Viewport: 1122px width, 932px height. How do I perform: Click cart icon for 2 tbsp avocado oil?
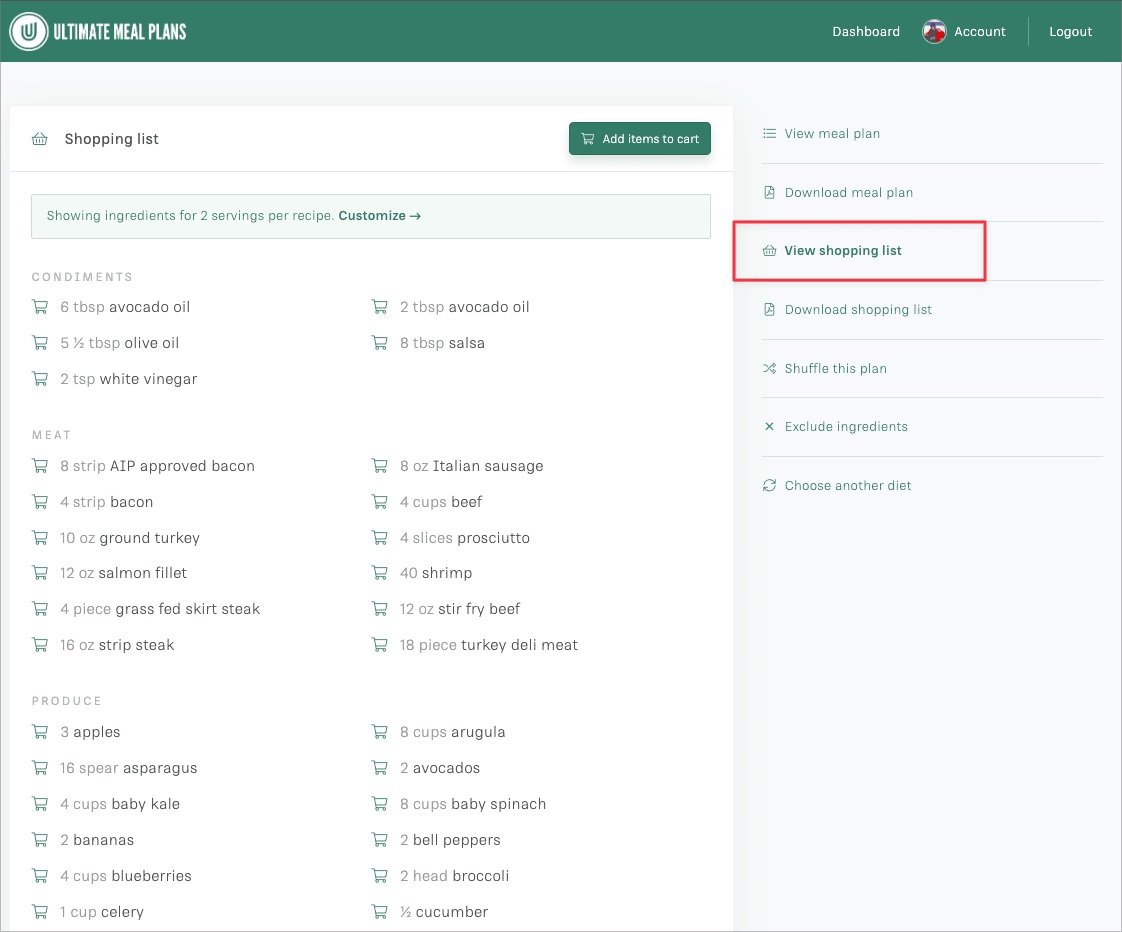click(379, 307)
